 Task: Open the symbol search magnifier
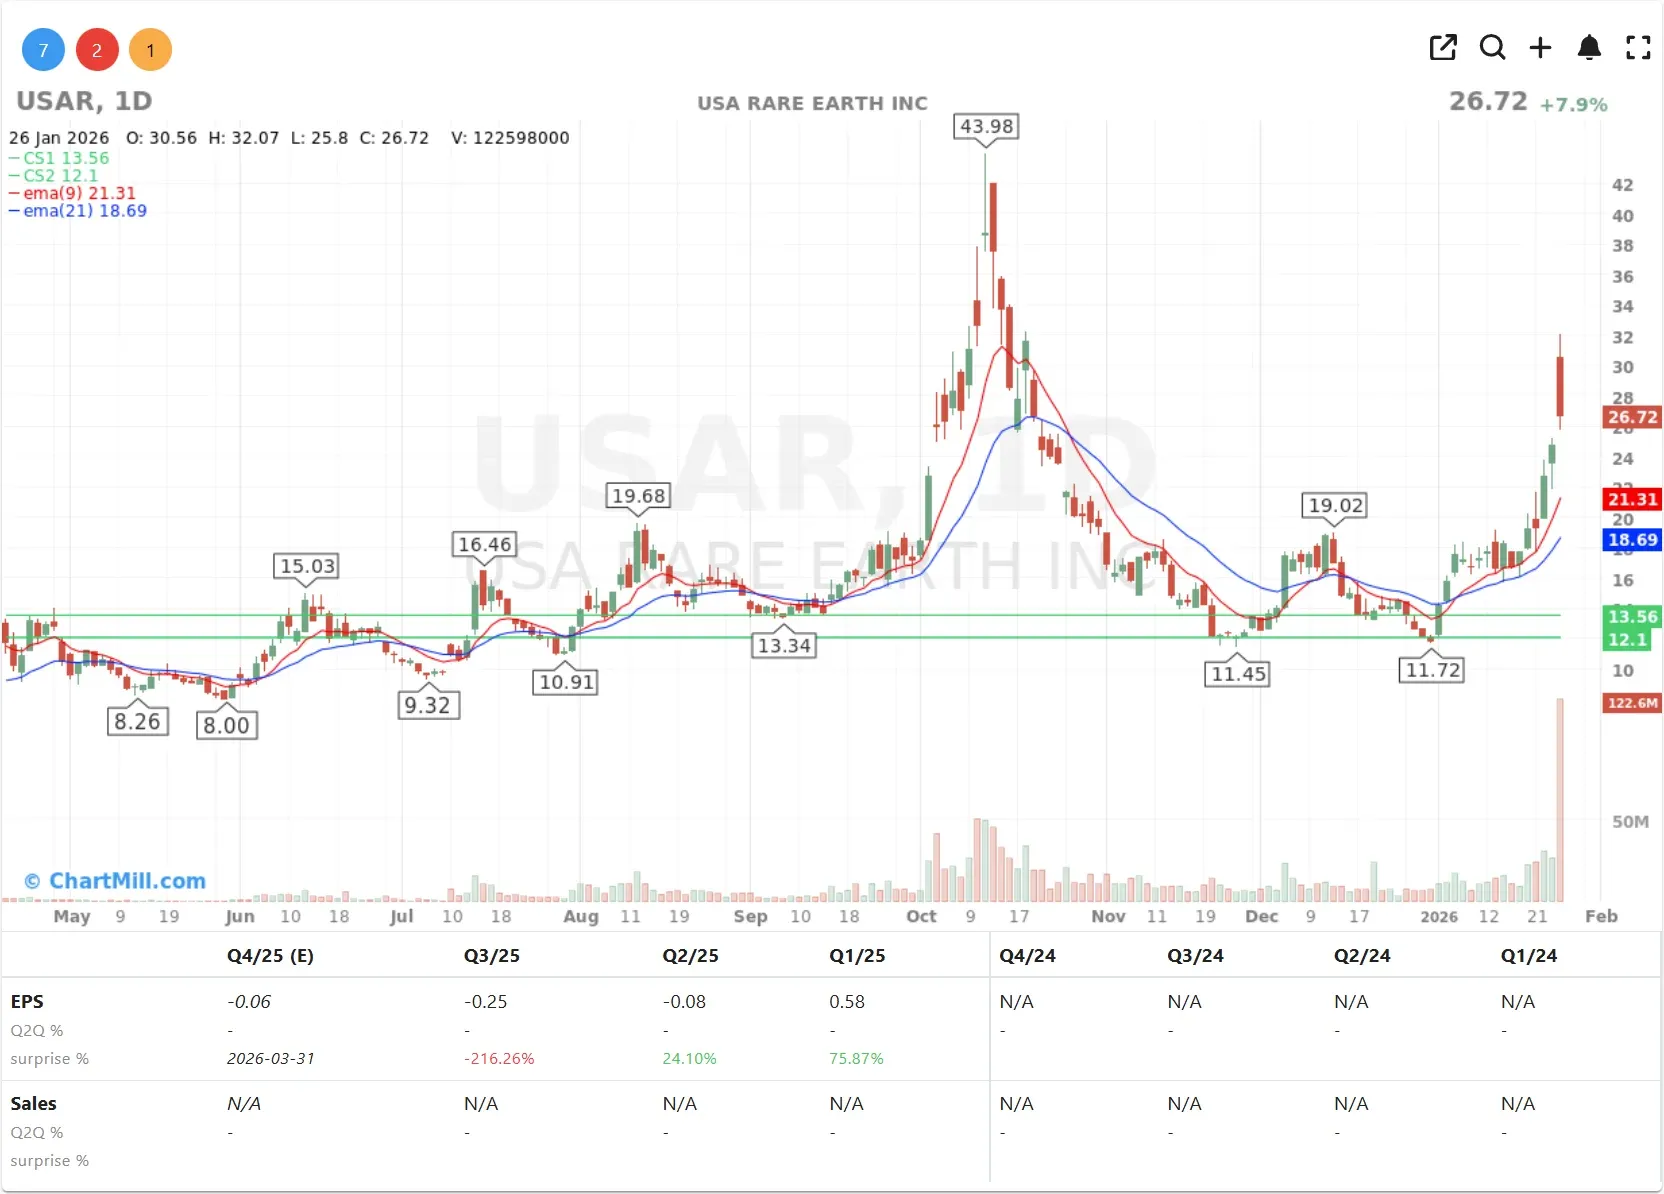1492,47
